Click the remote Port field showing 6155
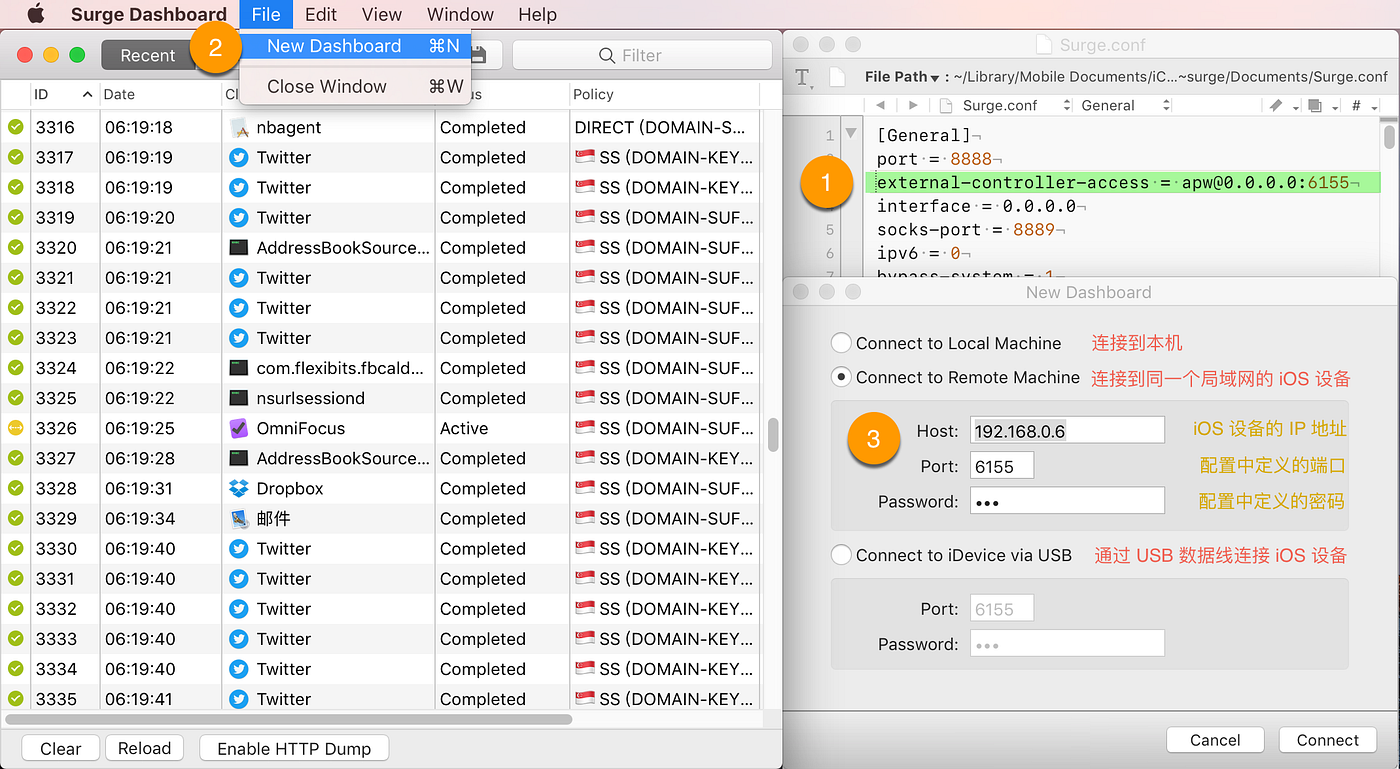This screenshot has height=769, width=1400. pyautogui.click(x=1002, y=466)
